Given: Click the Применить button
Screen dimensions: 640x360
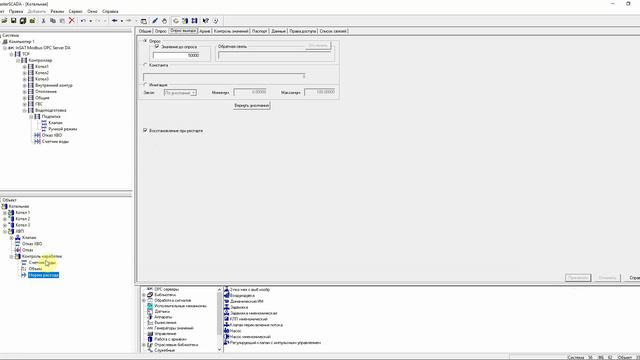Looking at the screenshot, I should 578,278.
